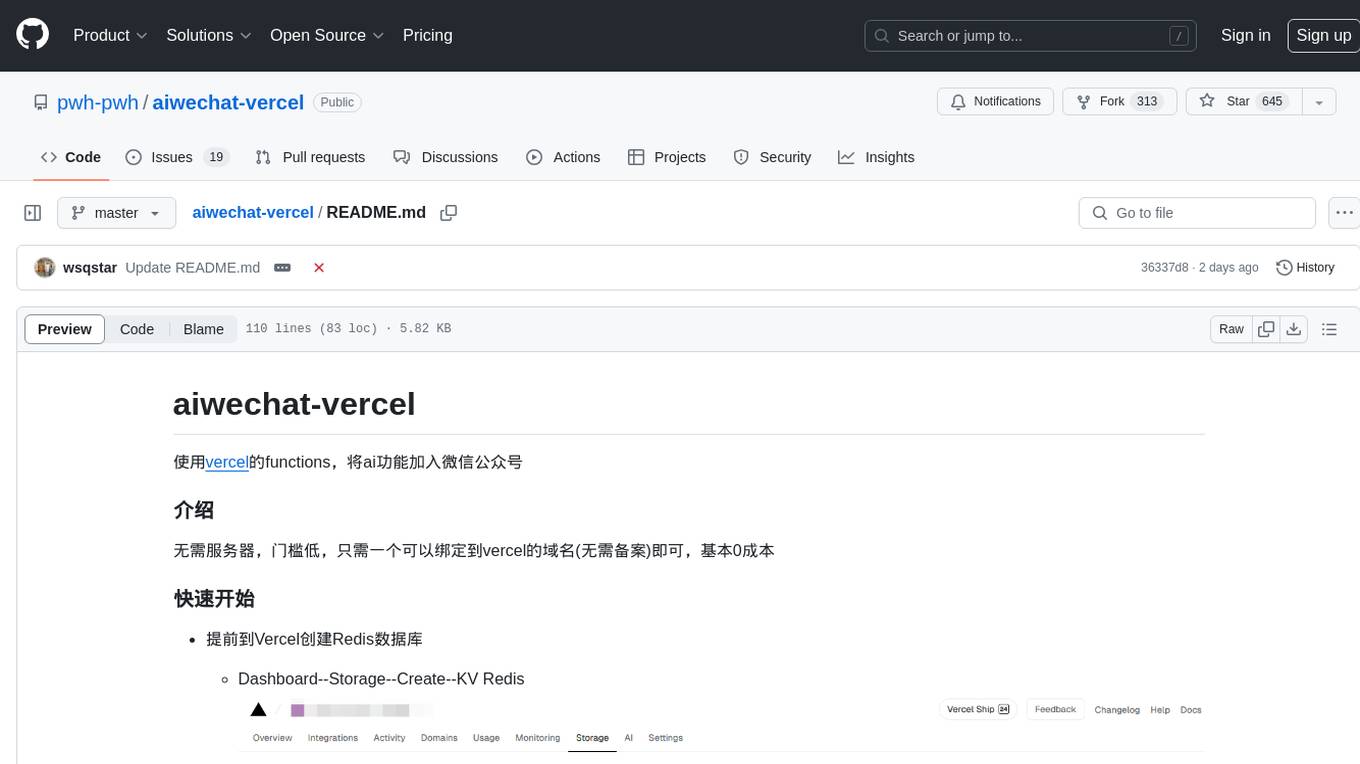The height and width of the screenshot is (764, 1360).
Task: Open the star lists dropdown arrow
Action: 1319,102
